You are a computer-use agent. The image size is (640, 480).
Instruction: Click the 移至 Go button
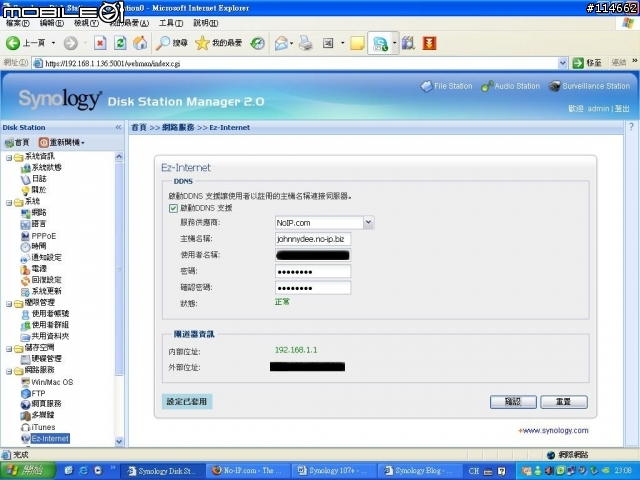click(587, 63)
